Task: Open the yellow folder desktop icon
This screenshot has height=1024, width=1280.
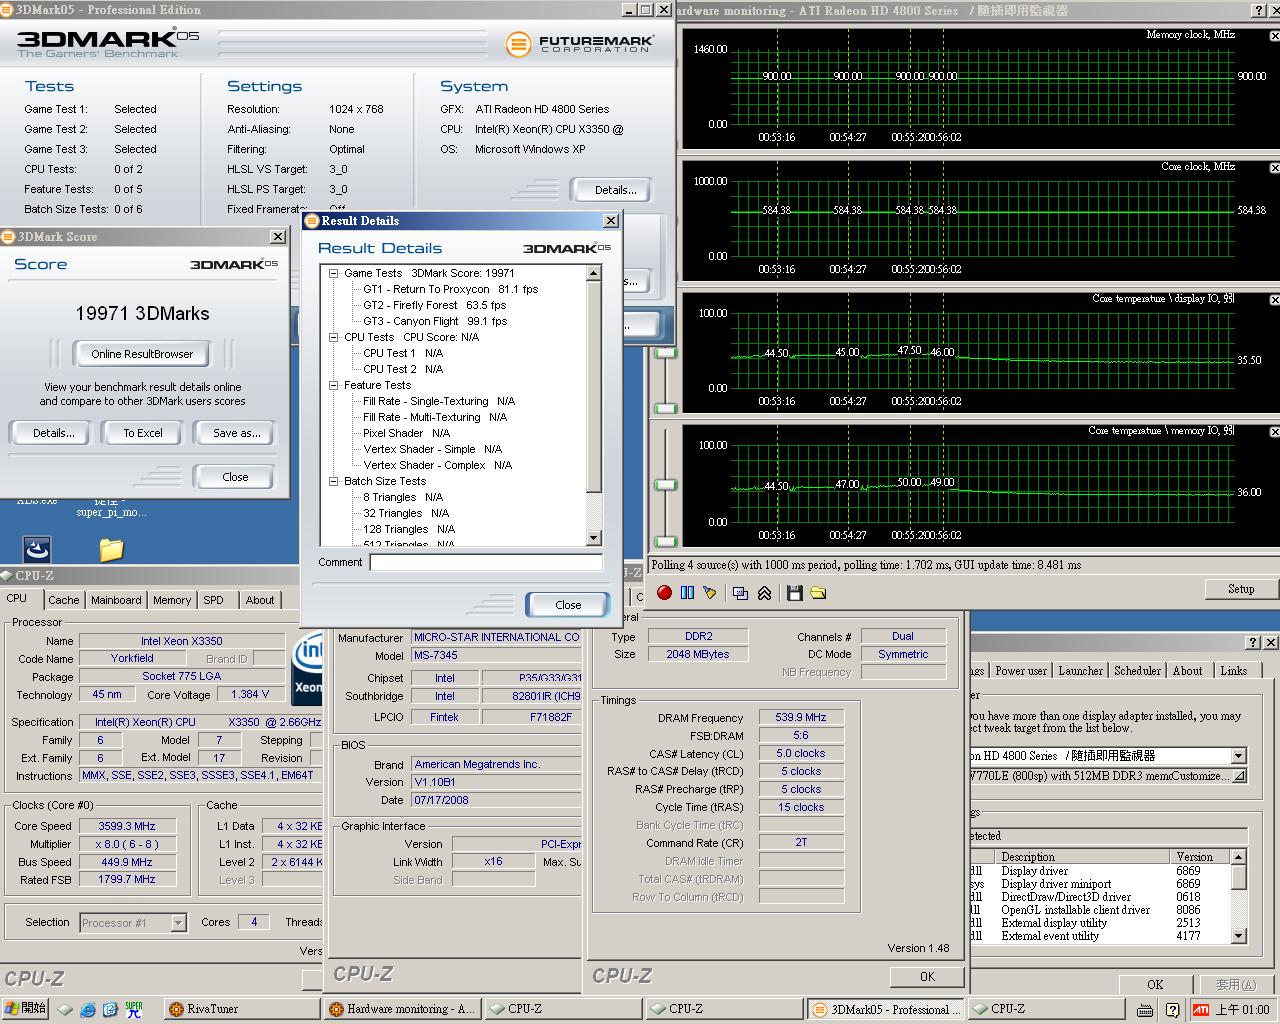Action: (x=111, y=549)
